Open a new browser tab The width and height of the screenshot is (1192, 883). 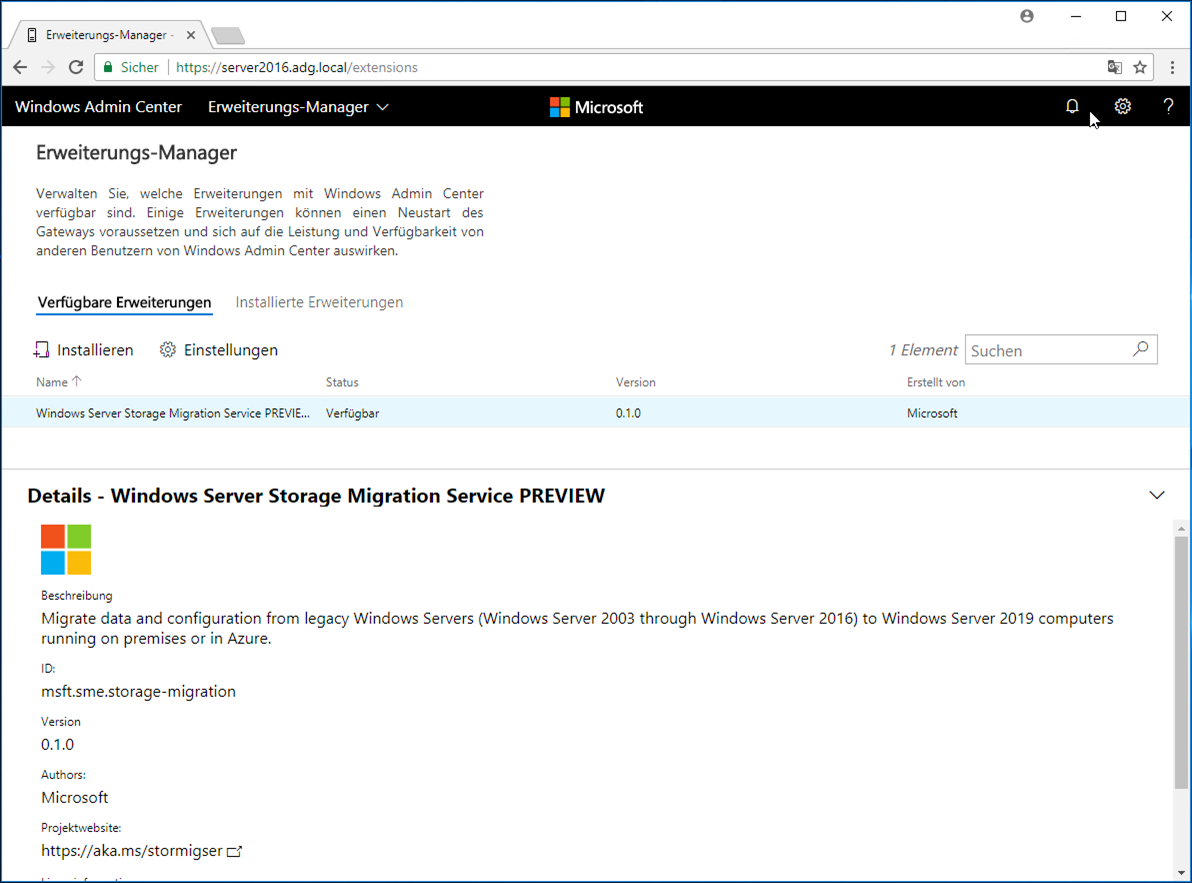pyautogui.click(x=227, y=36)
